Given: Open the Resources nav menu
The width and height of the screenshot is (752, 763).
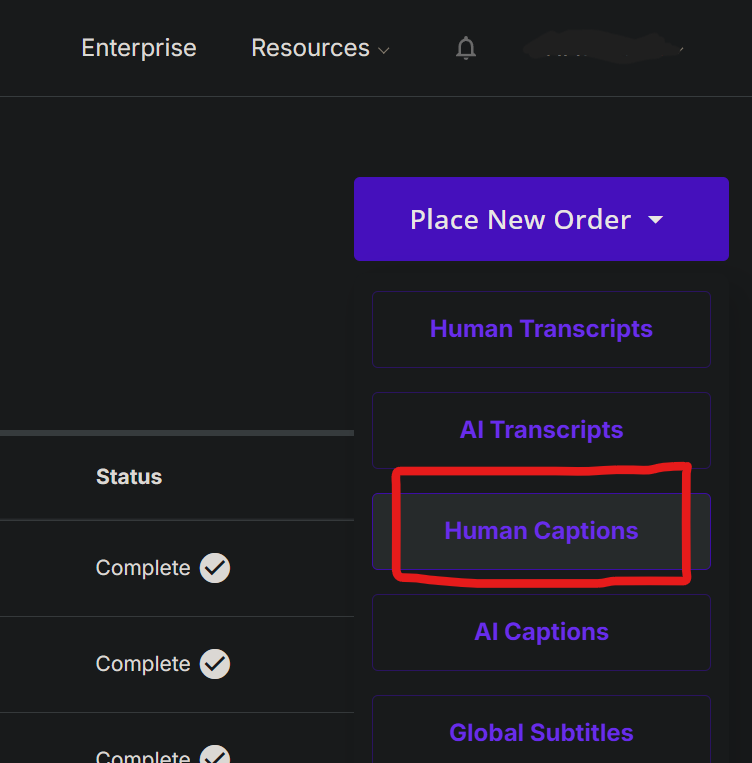Looking at the screenshot, I should pyautogui.click(x=310, y=48).
